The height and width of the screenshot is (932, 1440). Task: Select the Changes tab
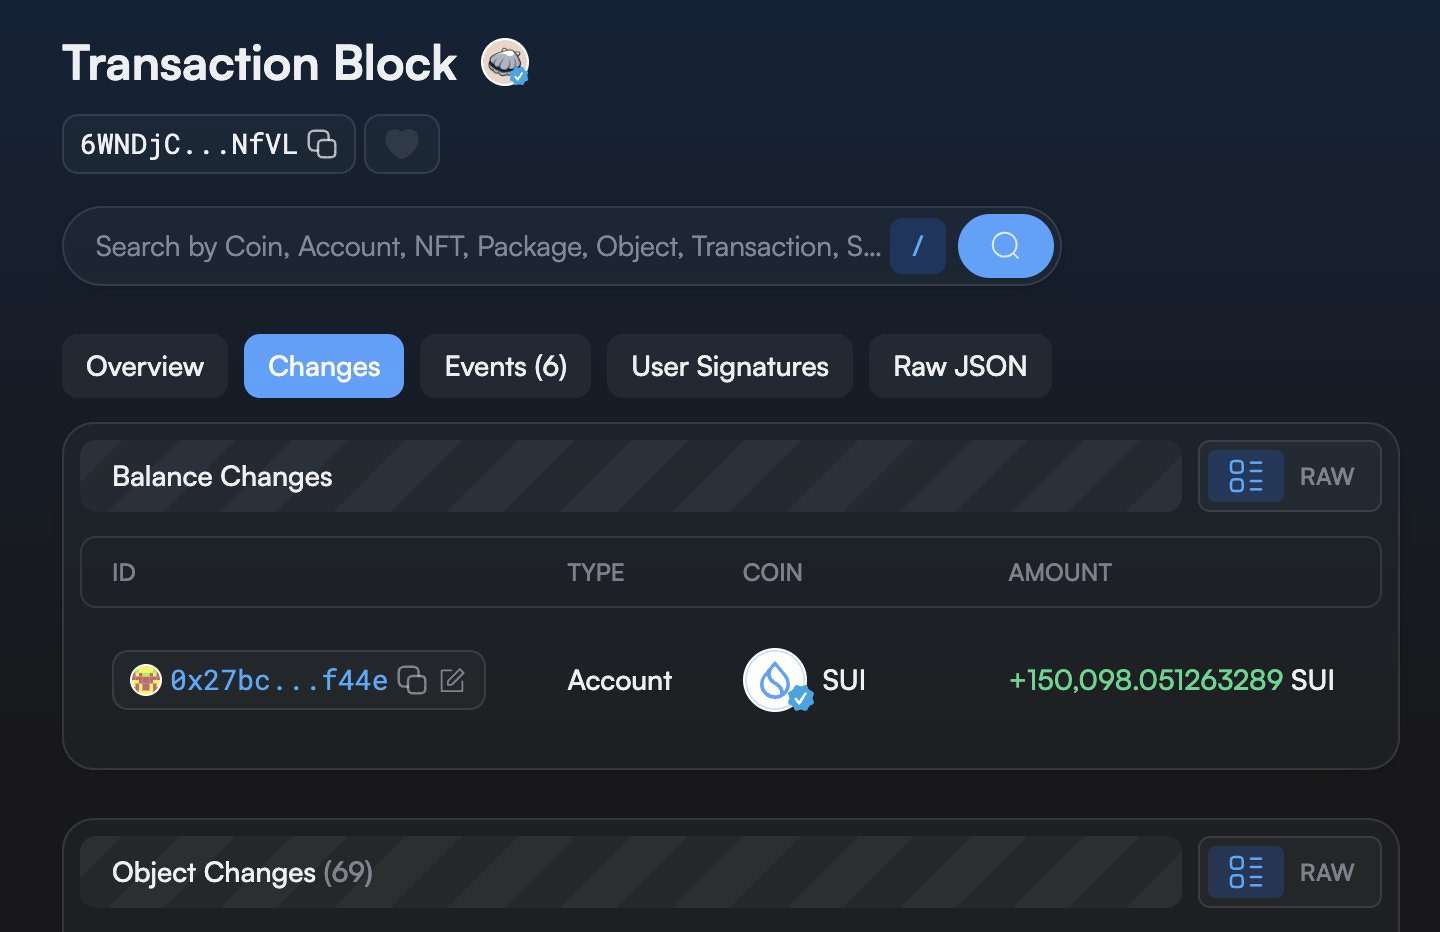[x=324, y=366]
